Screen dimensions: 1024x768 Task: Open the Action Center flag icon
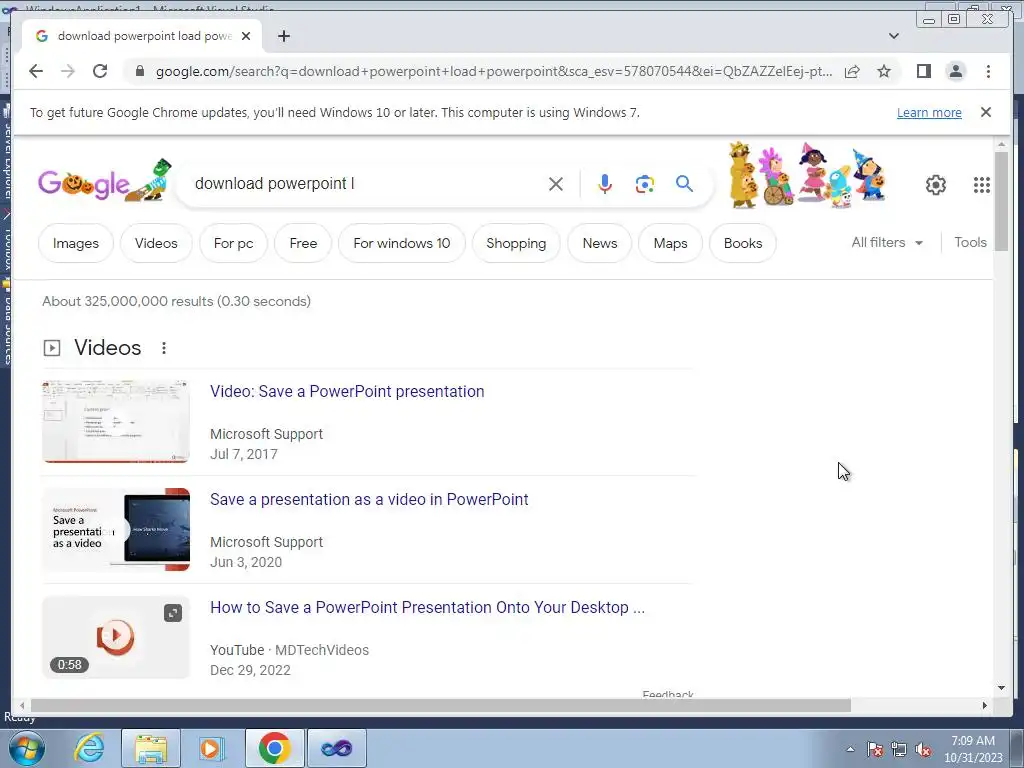point(875,750)
